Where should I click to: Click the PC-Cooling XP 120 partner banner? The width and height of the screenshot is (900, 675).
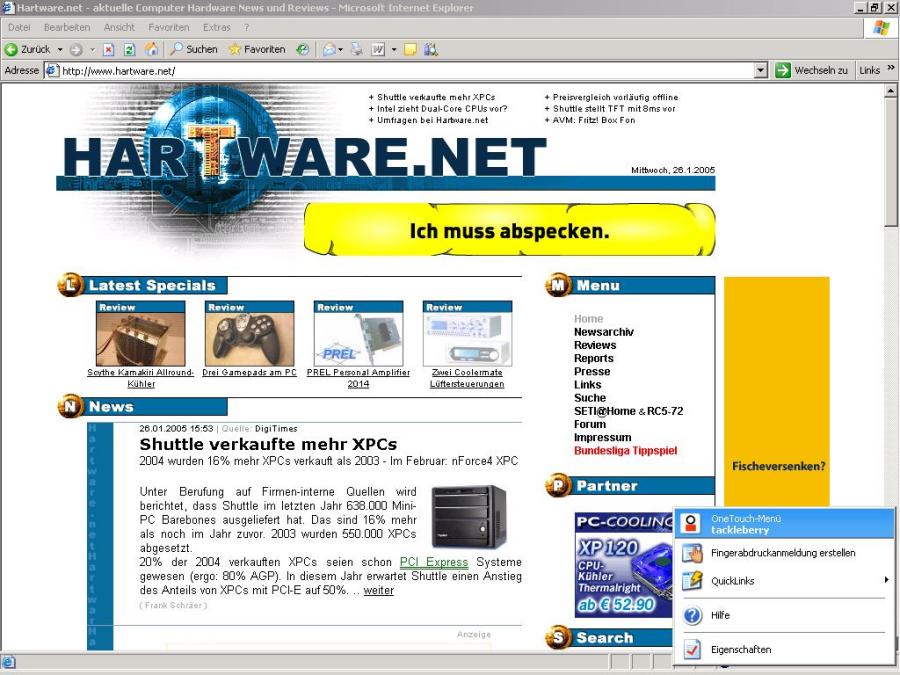(x=624, y=565)
